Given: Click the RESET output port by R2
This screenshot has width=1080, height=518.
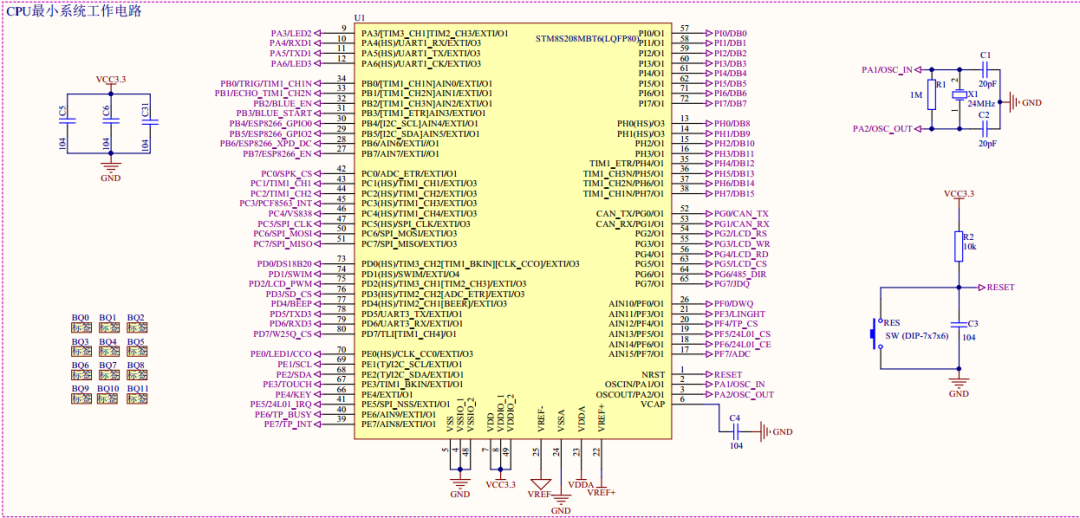Looking at the screenshot, I should point(996,287).
